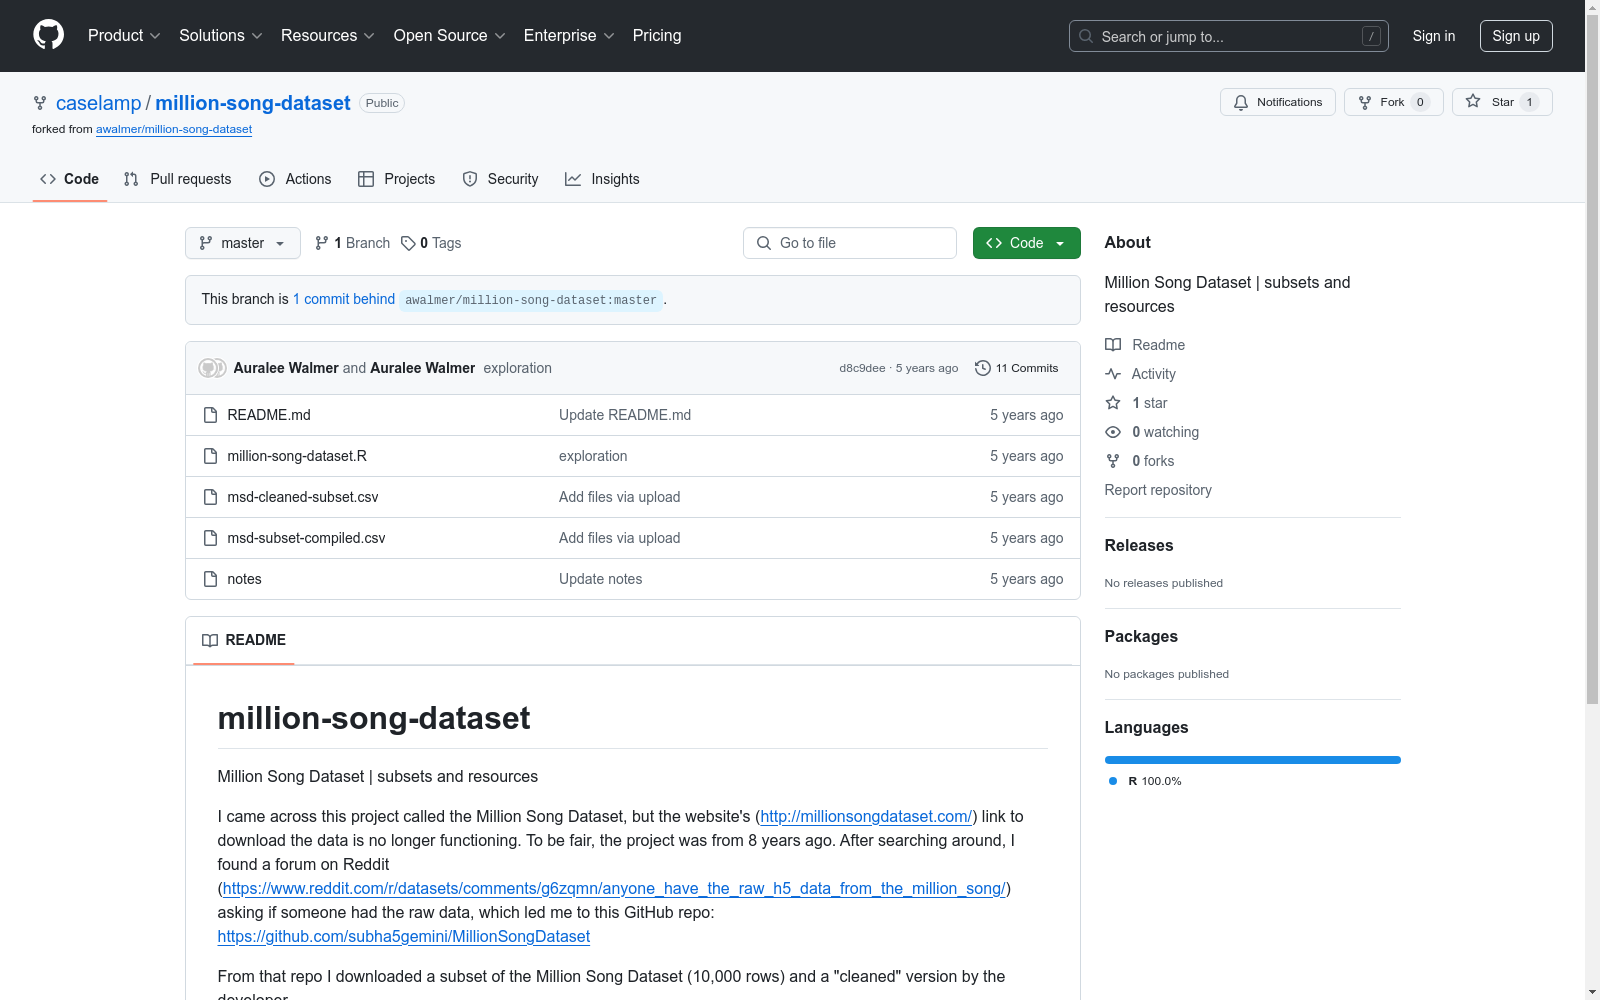Open the subha5gemini/MillionSongDataset GitHub link
The image size is (1600, 1000).
pyautogui.click(x=404, y=936)
